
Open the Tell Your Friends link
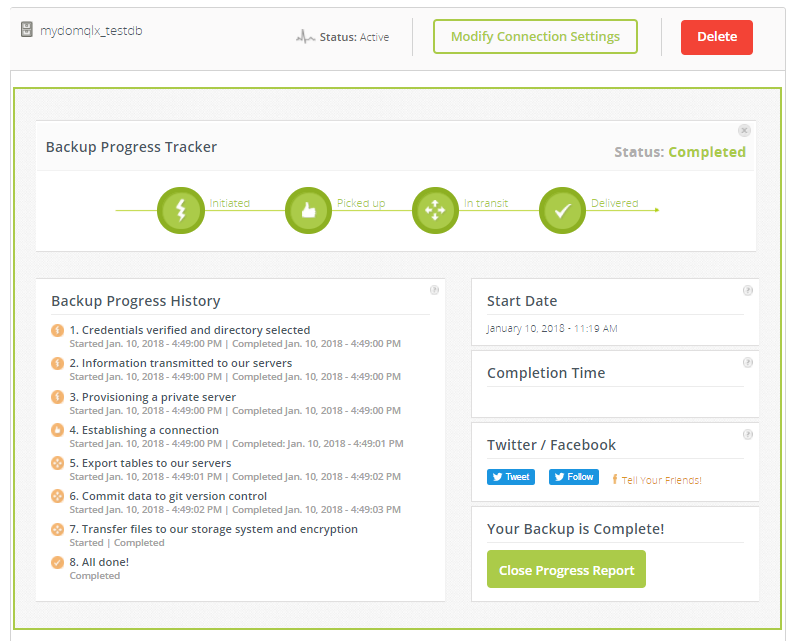tap(661, 480)
